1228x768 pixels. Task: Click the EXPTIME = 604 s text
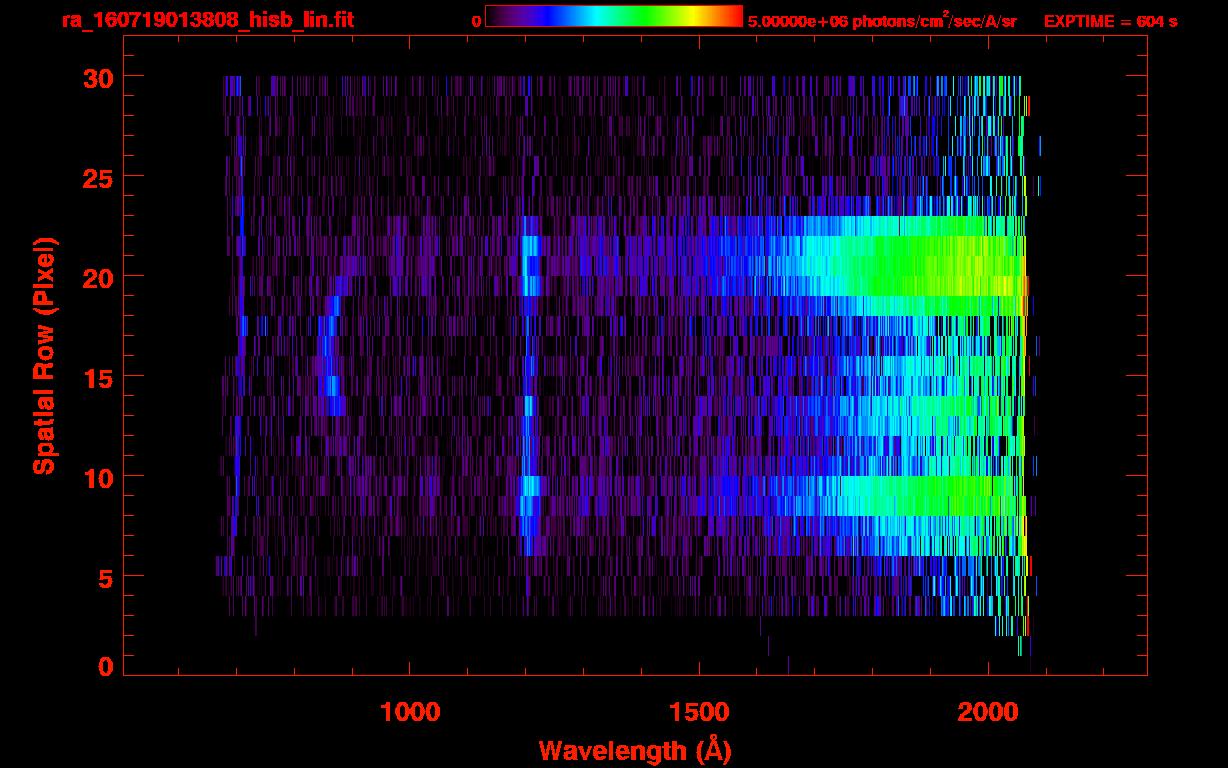pyautogui.click(x=1110, y=21)
